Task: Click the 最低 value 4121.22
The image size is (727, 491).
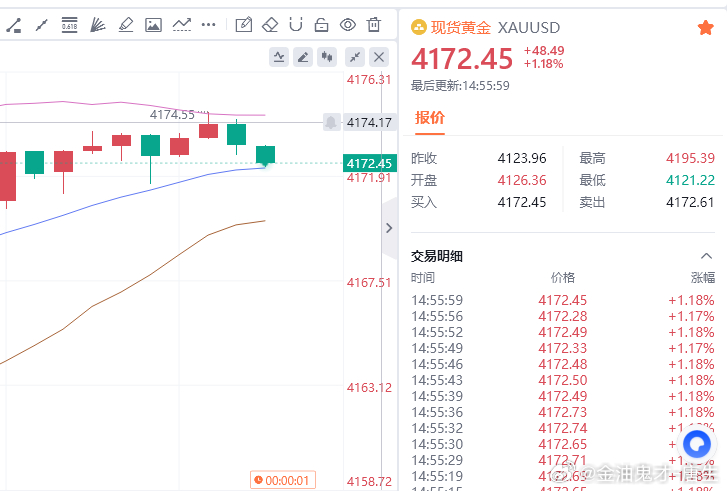Action: pos(690,180)
